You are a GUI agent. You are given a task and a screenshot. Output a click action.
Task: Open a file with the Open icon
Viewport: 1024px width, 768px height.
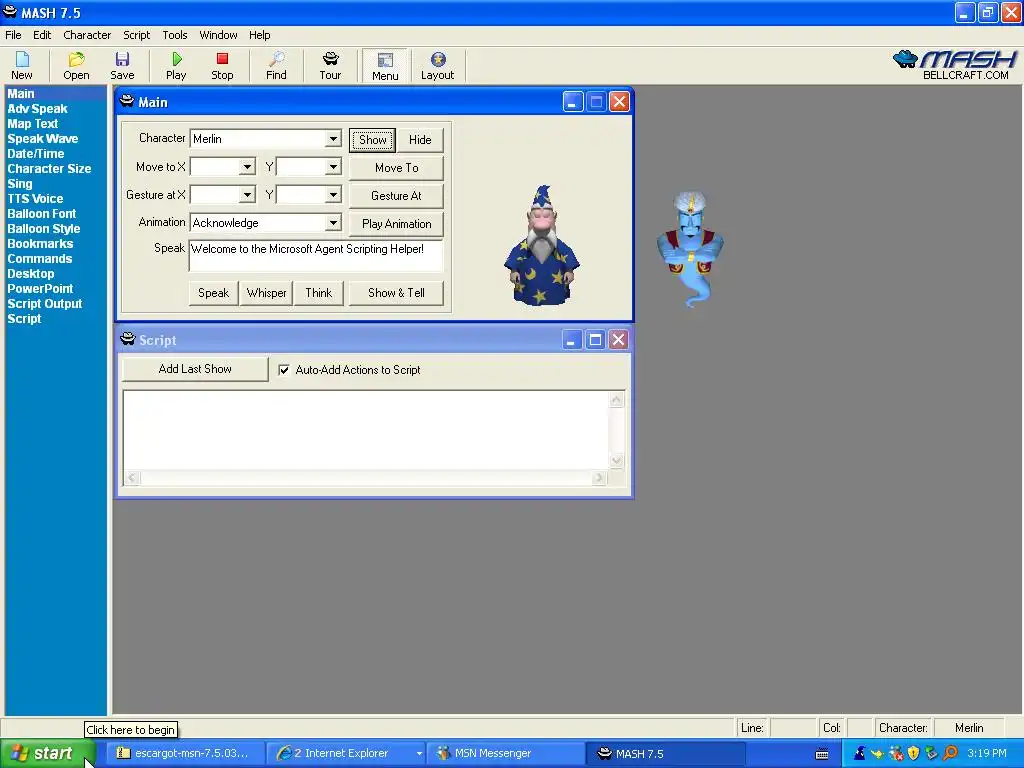(76, 66)
